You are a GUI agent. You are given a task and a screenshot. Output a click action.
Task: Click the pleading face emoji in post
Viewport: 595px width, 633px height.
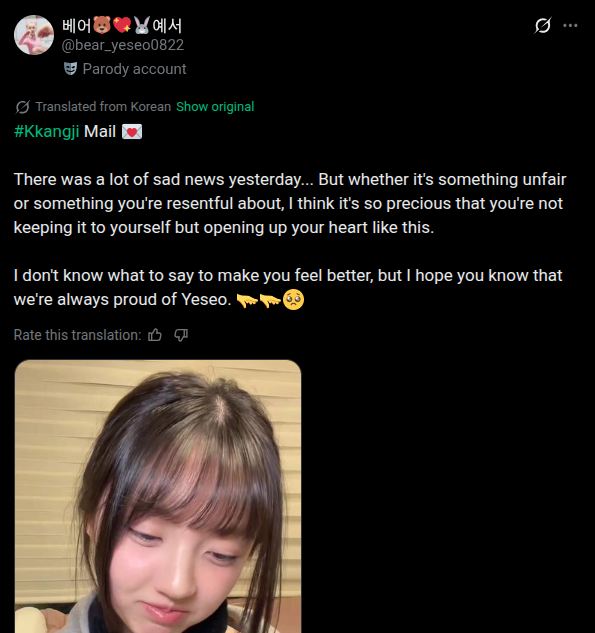pos(293,300)
